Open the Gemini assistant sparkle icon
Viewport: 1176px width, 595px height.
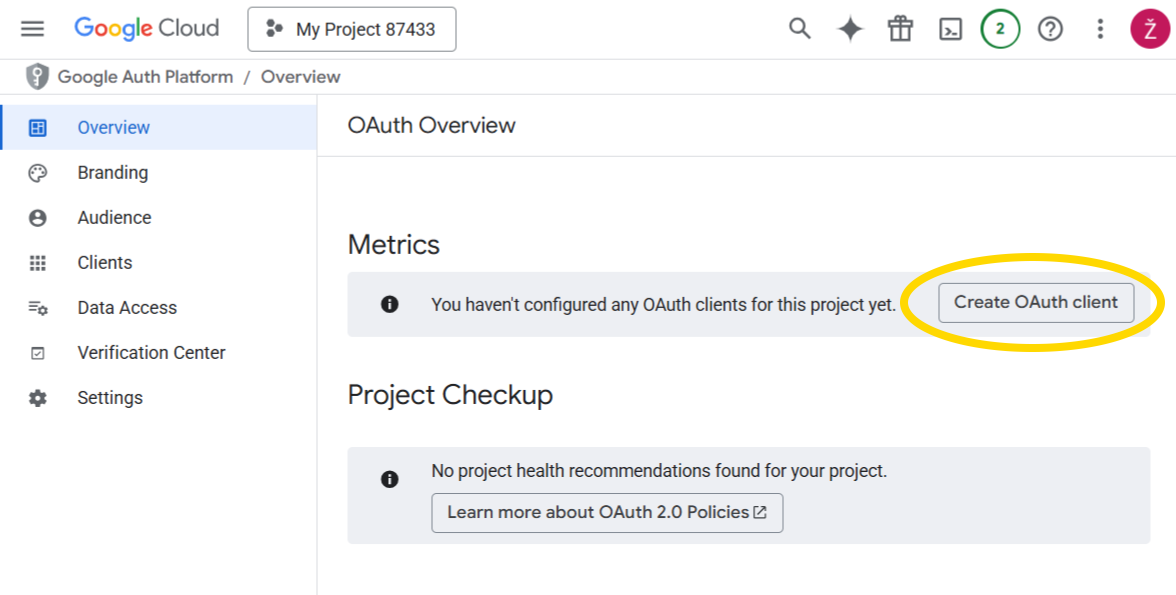coord(849,28)
